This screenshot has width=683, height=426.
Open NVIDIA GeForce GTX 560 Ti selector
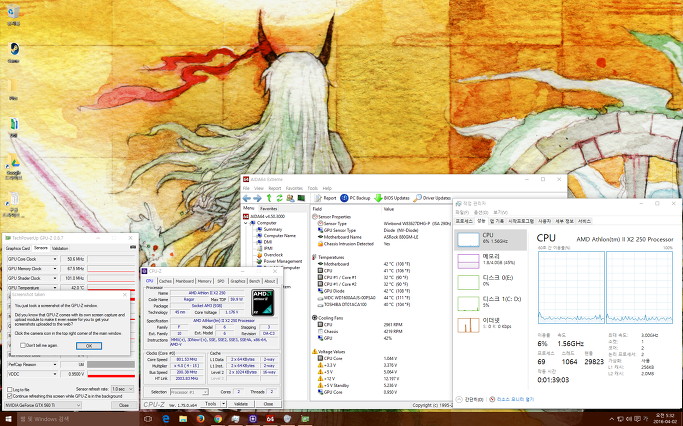pyautogui.click(x=43, y=405)
